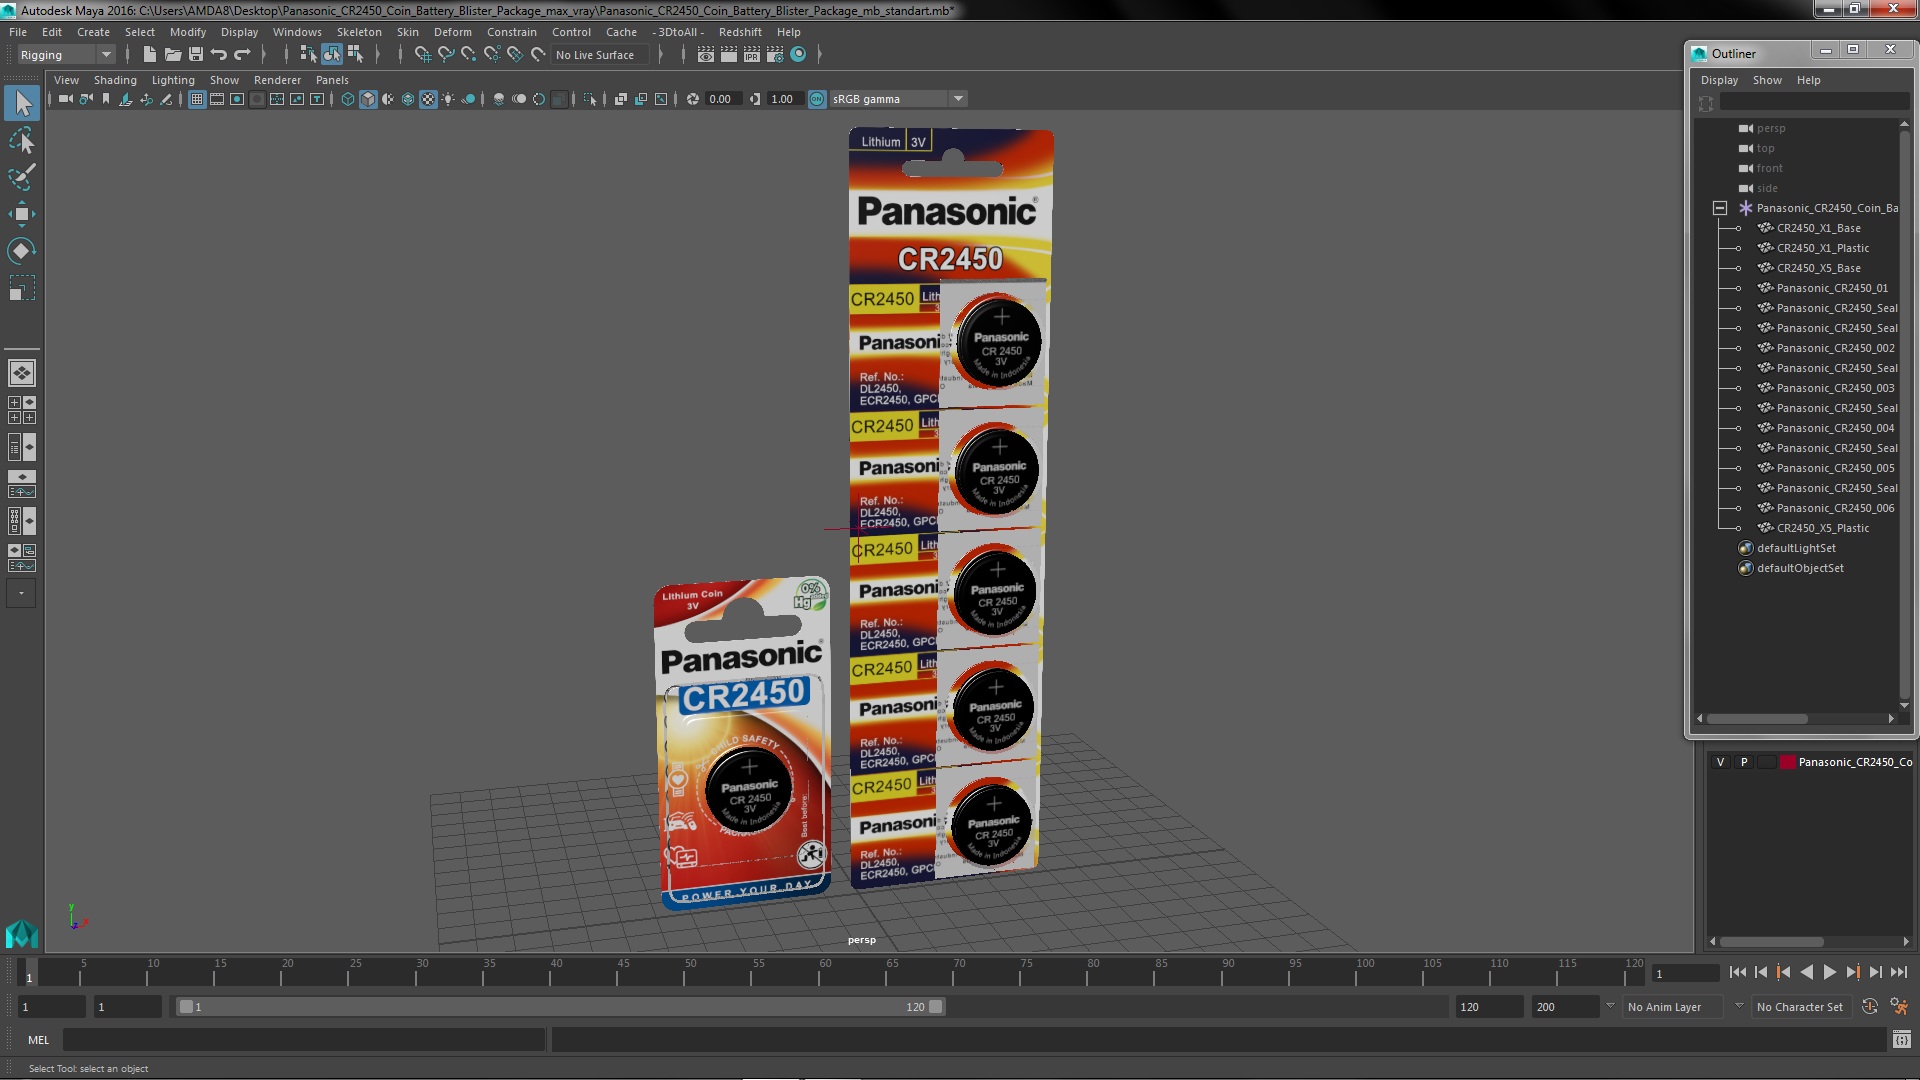The image size is (1920, 1080).
Task: Select by hierarchy mode icon
Action: coord(308,55)
